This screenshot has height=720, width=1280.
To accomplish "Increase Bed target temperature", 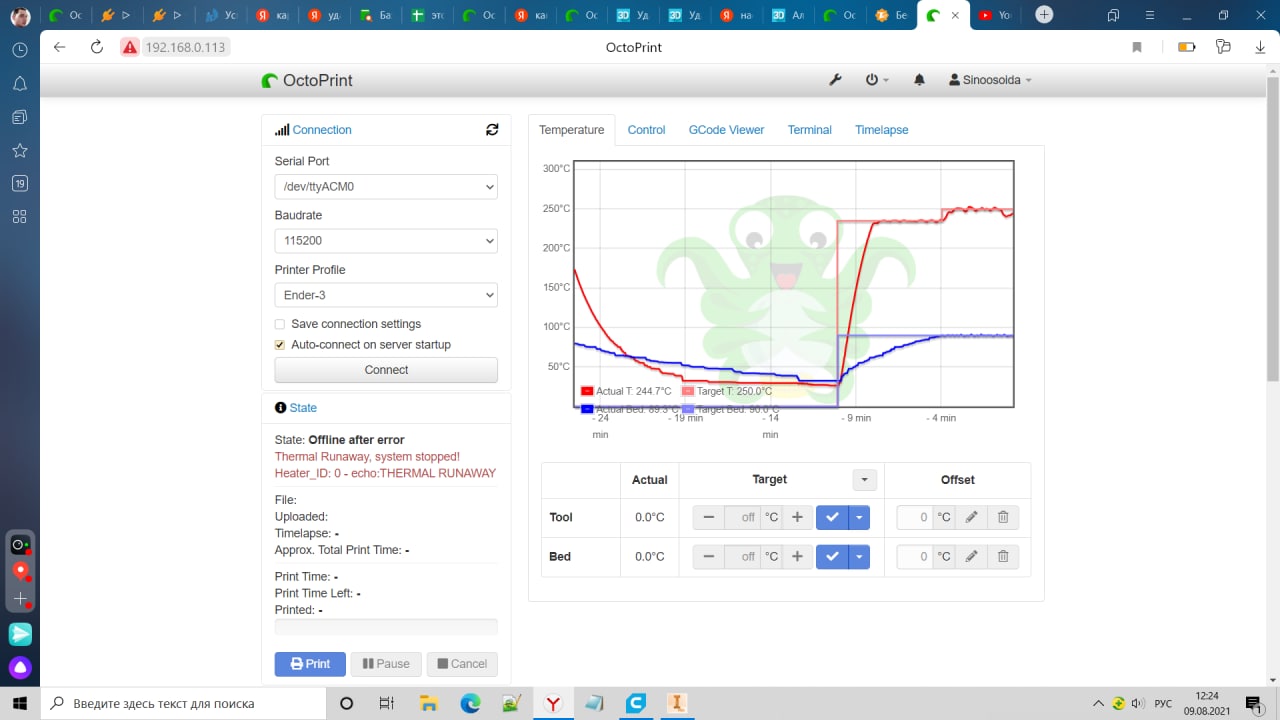I will coord(797,556).
